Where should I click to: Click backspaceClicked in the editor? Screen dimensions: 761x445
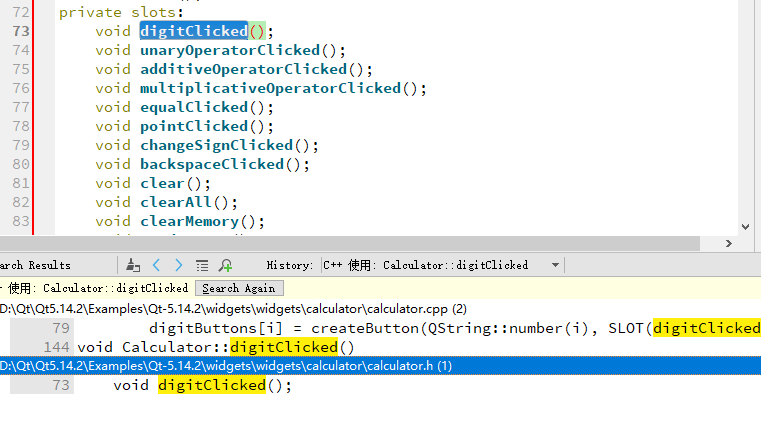212,164
